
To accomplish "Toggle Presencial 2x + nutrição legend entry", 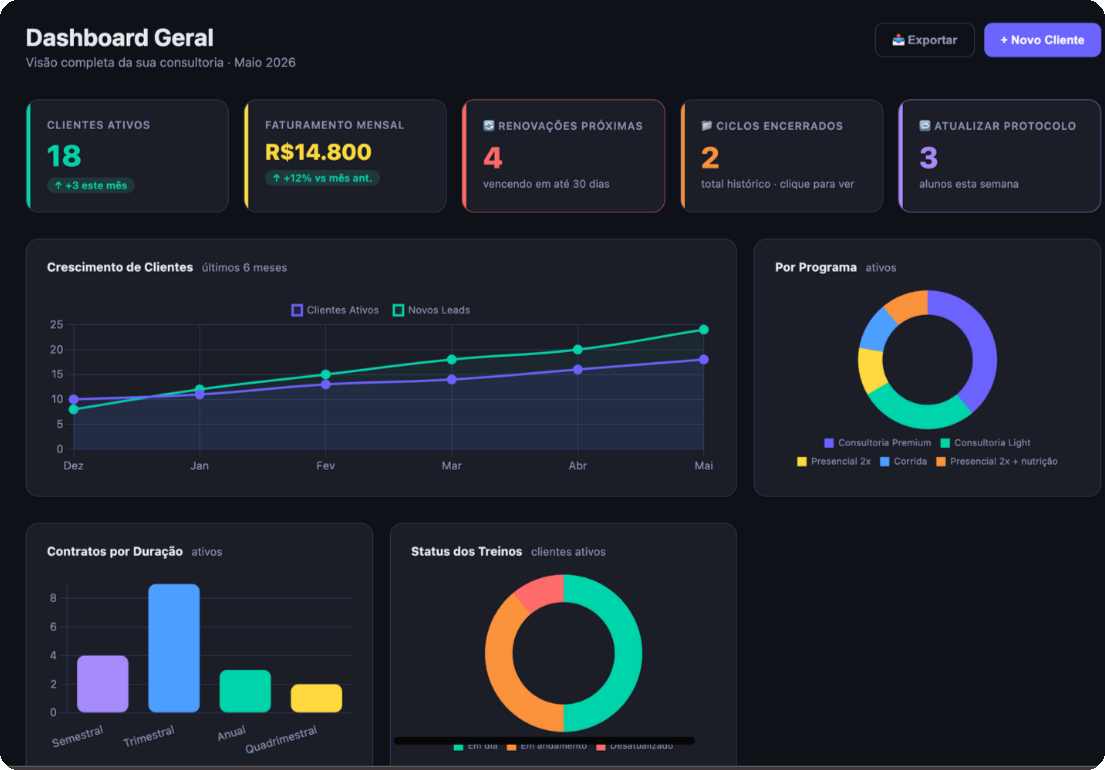I will pos(996,461).
